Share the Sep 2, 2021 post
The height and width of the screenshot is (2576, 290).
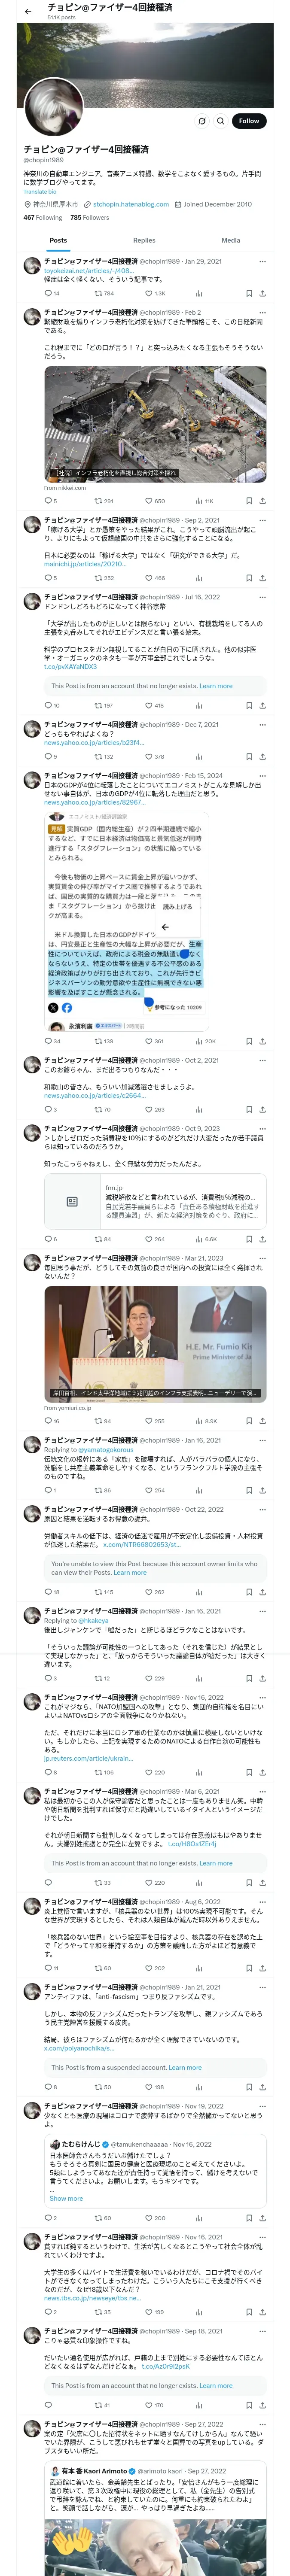pyautogui.click(x=262, y=578)
